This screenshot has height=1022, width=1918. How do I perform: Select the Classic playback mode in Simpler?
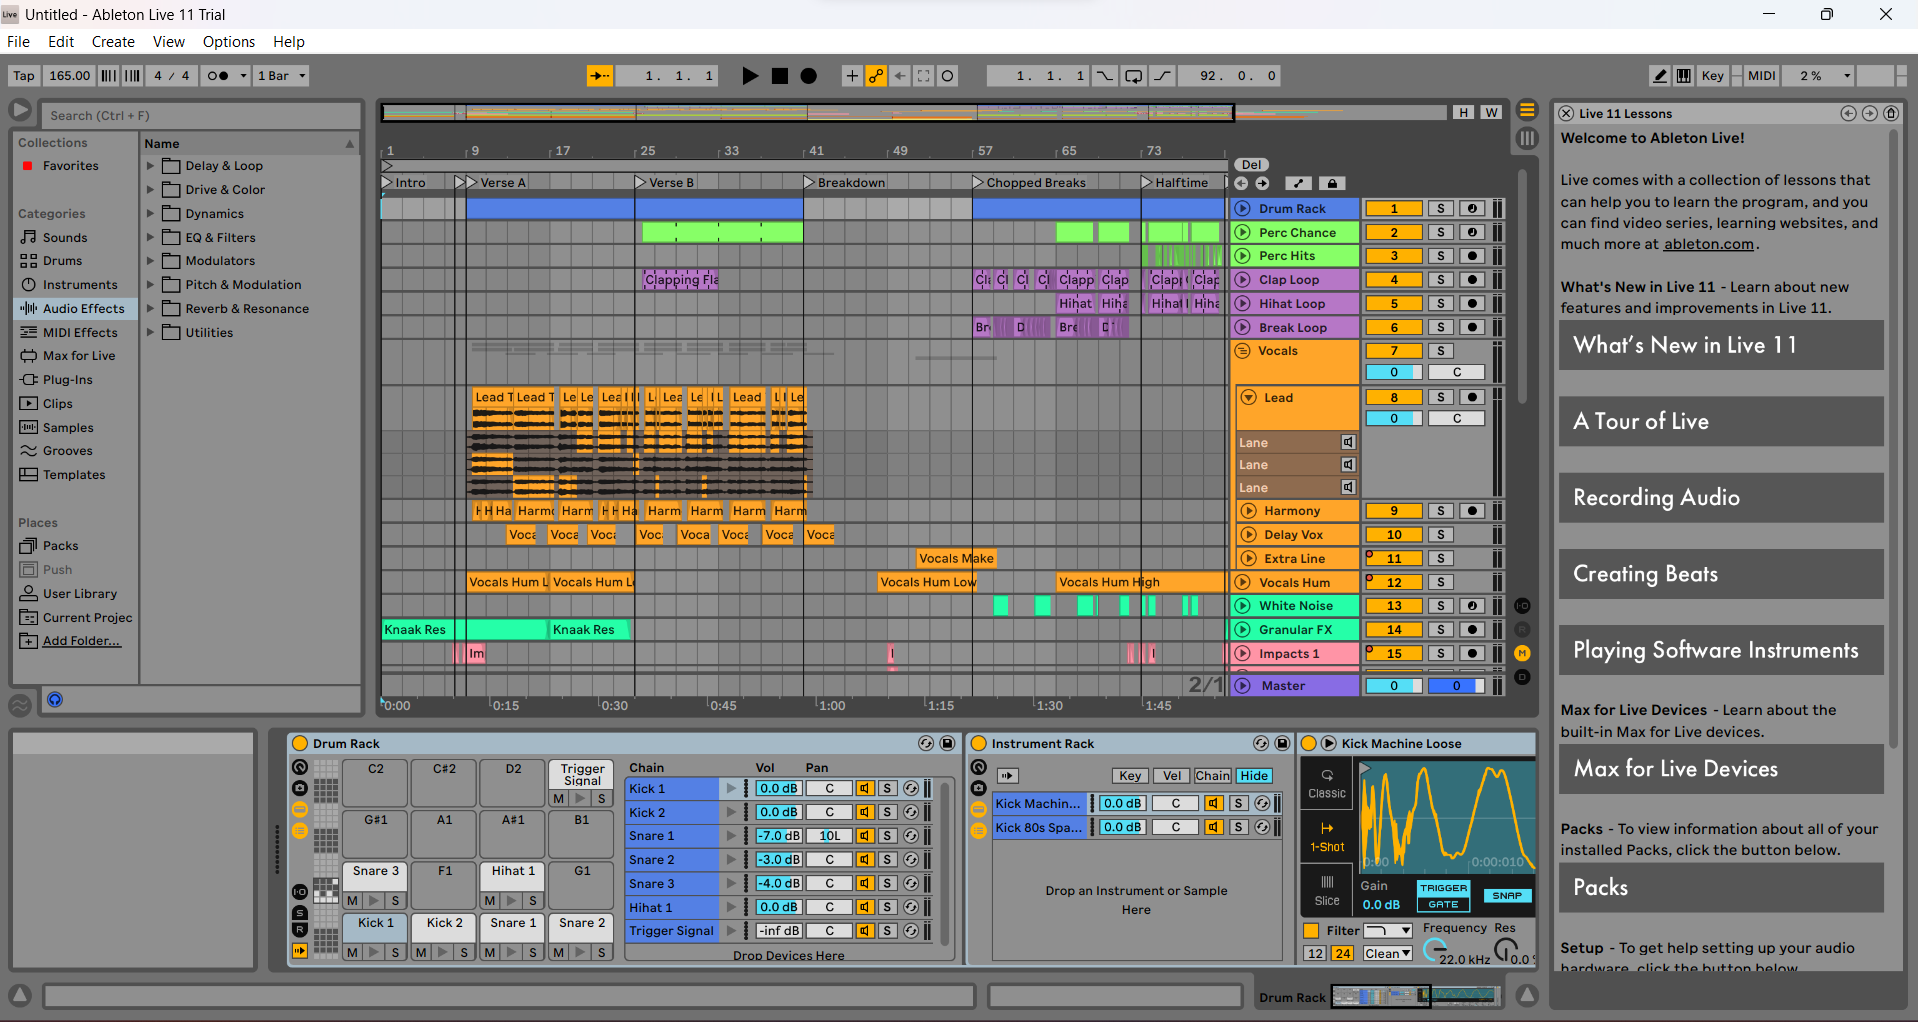pyautogui.click(x=1327, y=784)
